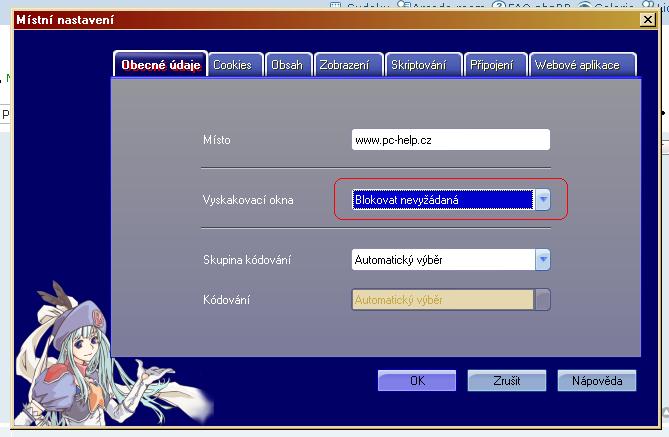Click the greyed-out Kódování combo box
This screenshot has width=669, height=437.
click(450, 300)
